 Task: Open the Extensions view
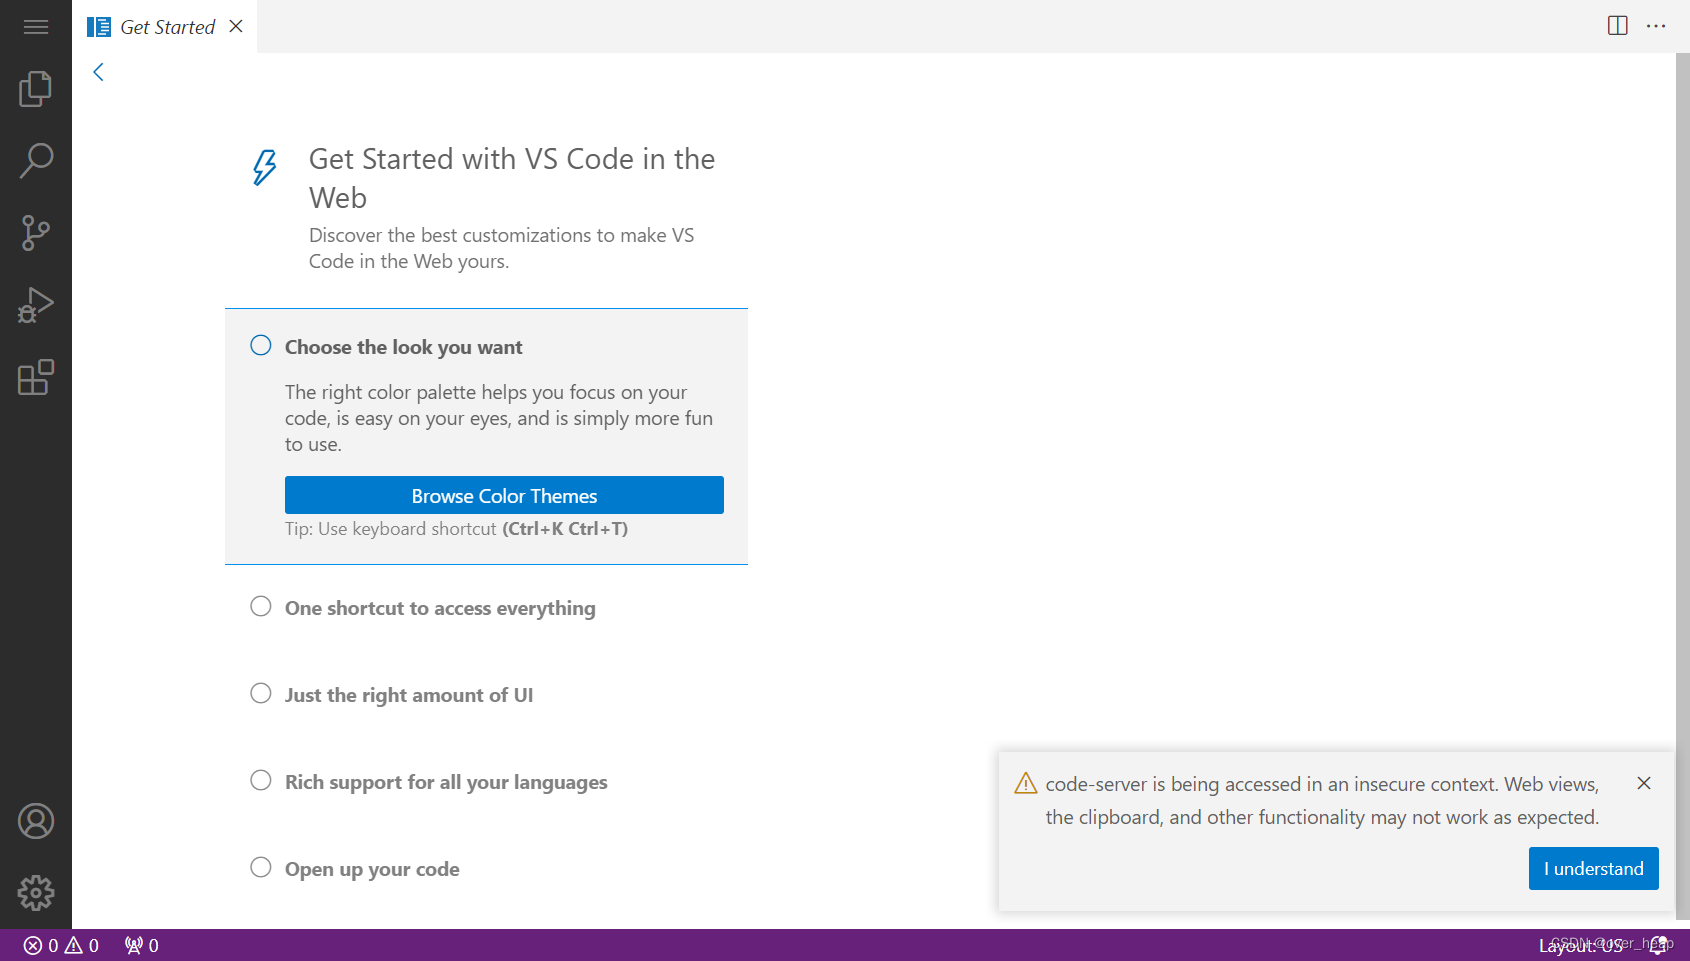(x=36, y=377)
